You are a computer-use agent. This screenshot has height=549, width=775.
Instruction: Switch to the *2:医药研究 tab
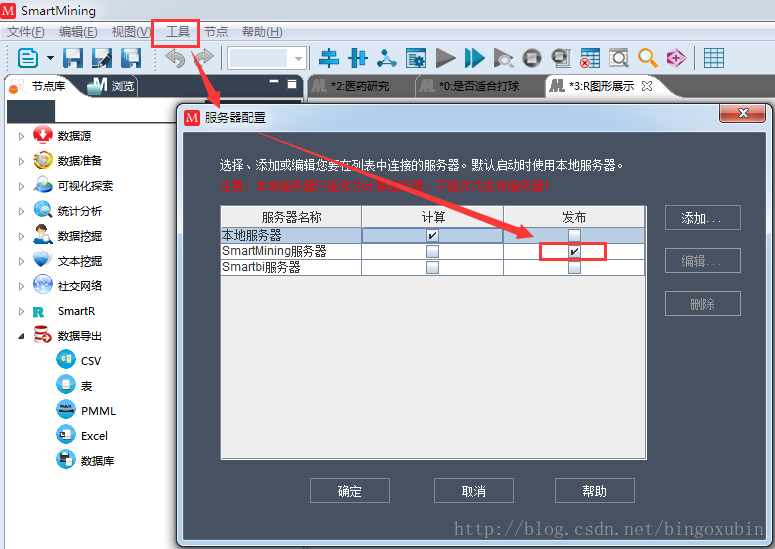pos(360,86)
